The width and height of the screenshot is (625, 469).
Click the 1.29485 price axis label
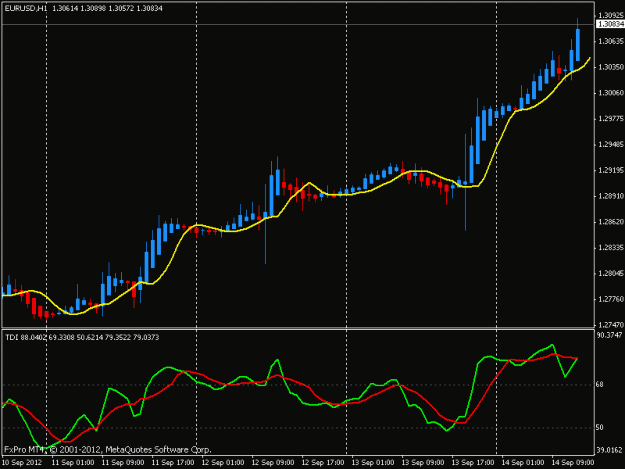[x=611, y=144]
